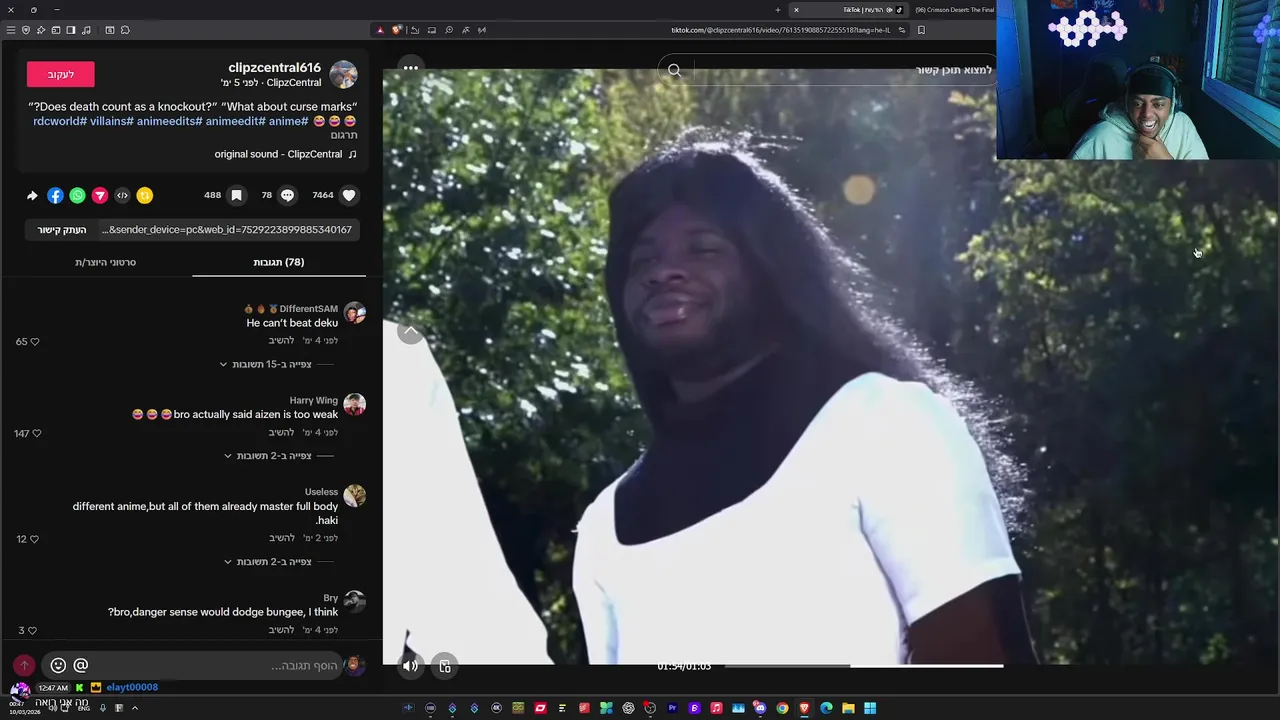This screenshot has width=1280, height=720.
Task: Switch to the creator videos tab
Action: (105, 262)
